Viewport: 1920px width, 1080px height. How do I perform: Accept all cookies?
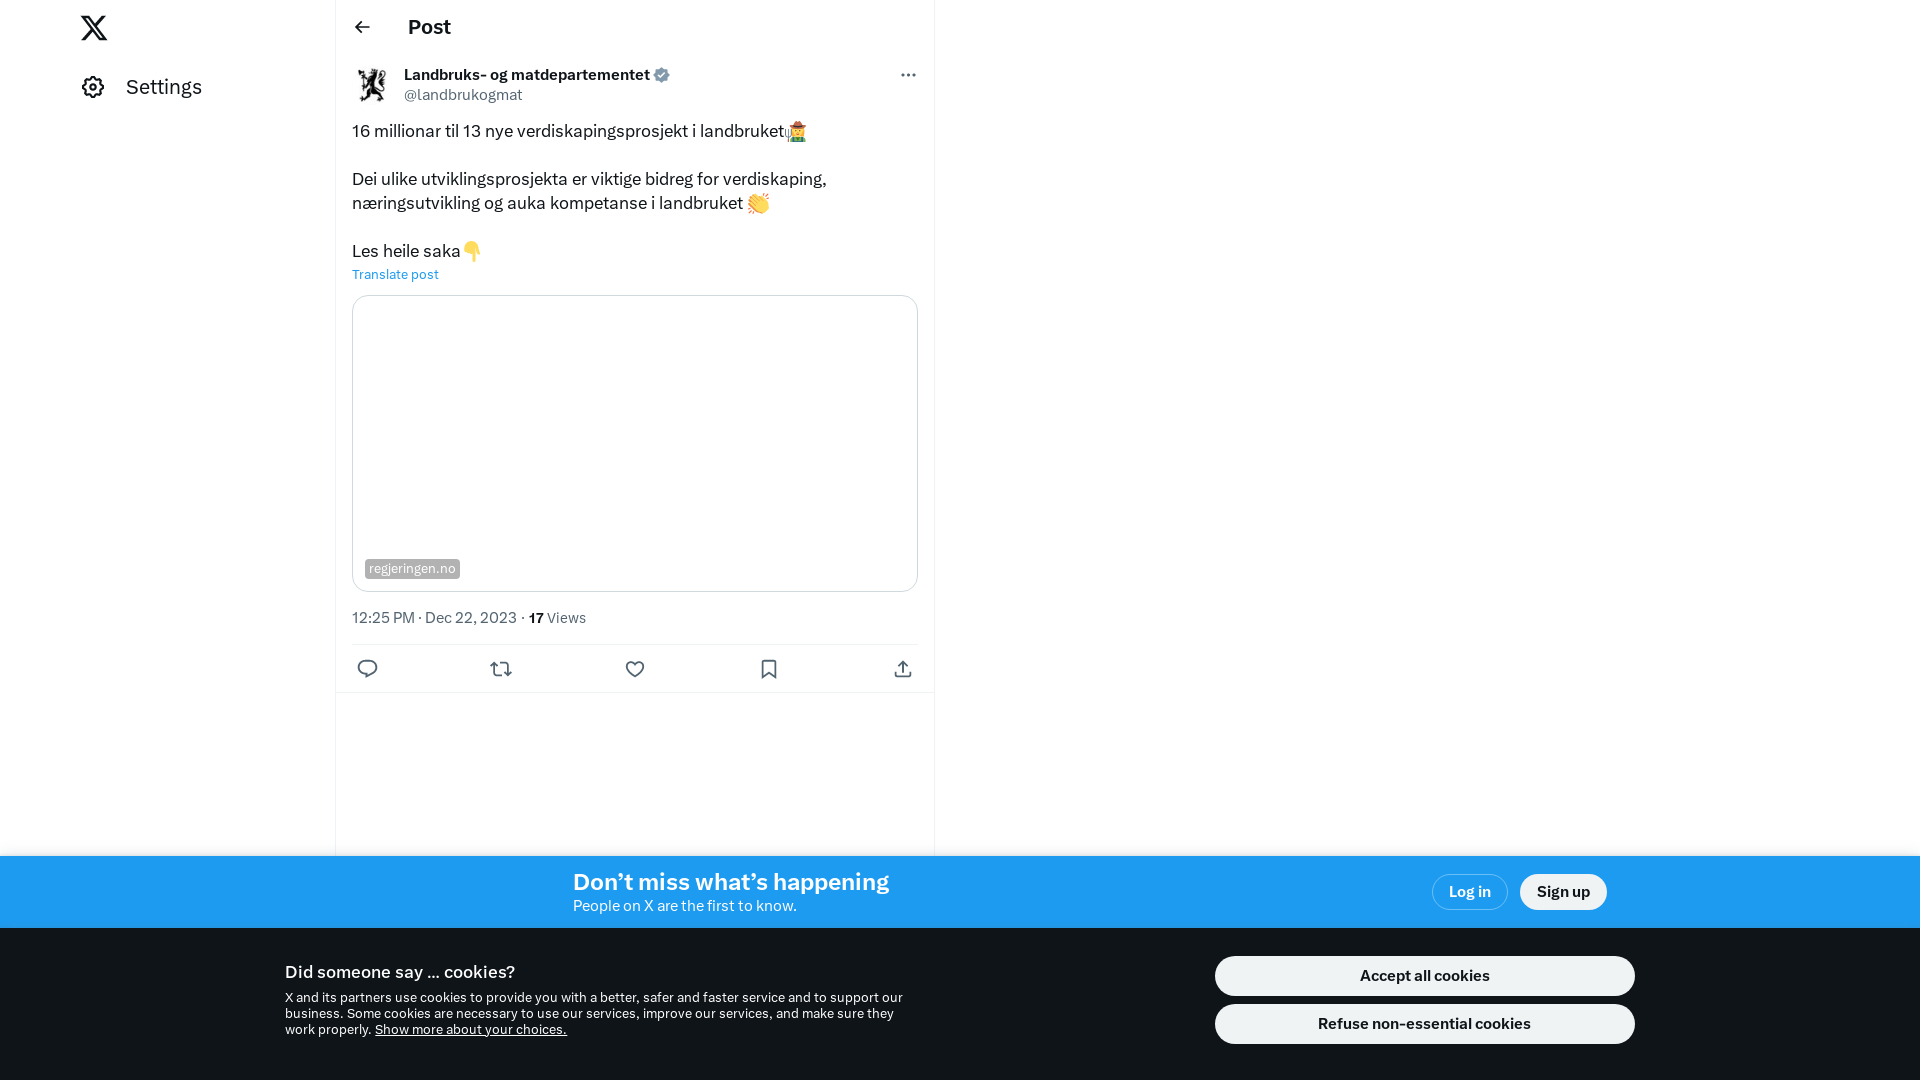(1425, 976)
